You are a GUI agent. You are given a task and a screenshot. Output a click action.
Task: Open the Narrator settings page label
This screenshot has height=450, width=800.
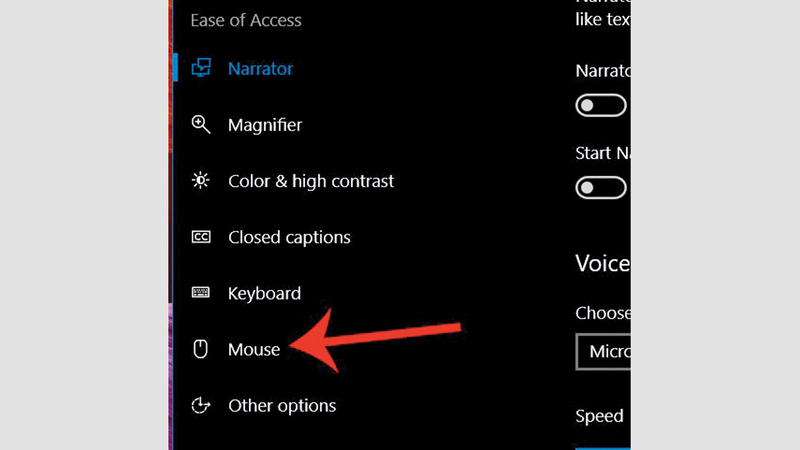point(260,69)
